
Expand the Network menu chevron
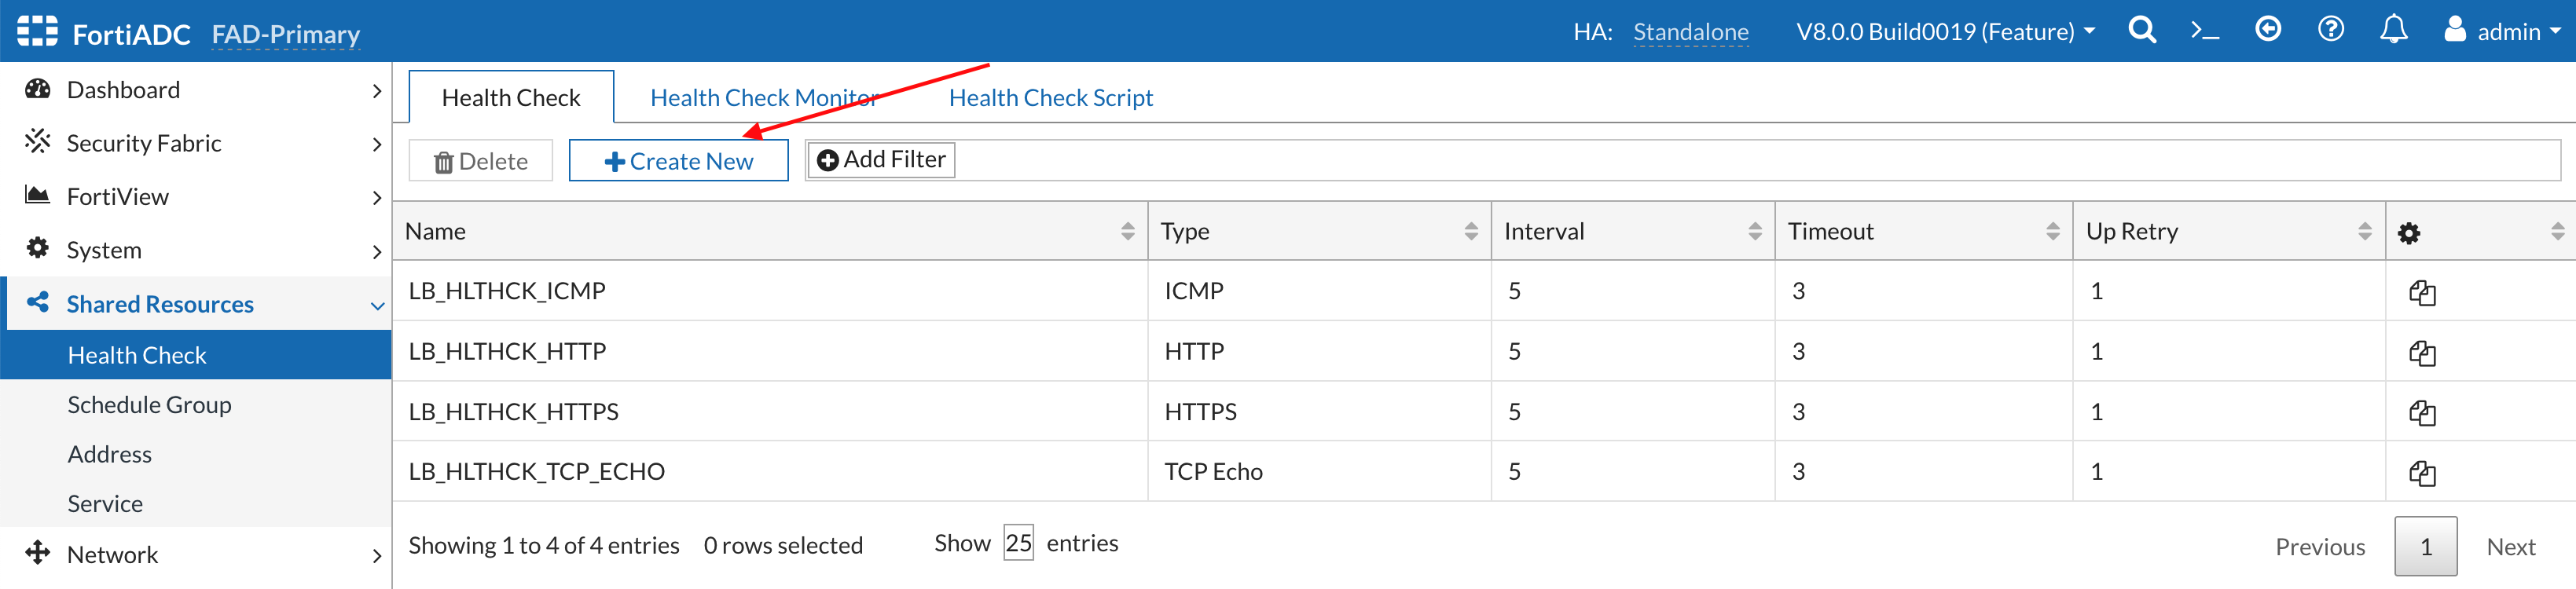click(x=376, y=556)
